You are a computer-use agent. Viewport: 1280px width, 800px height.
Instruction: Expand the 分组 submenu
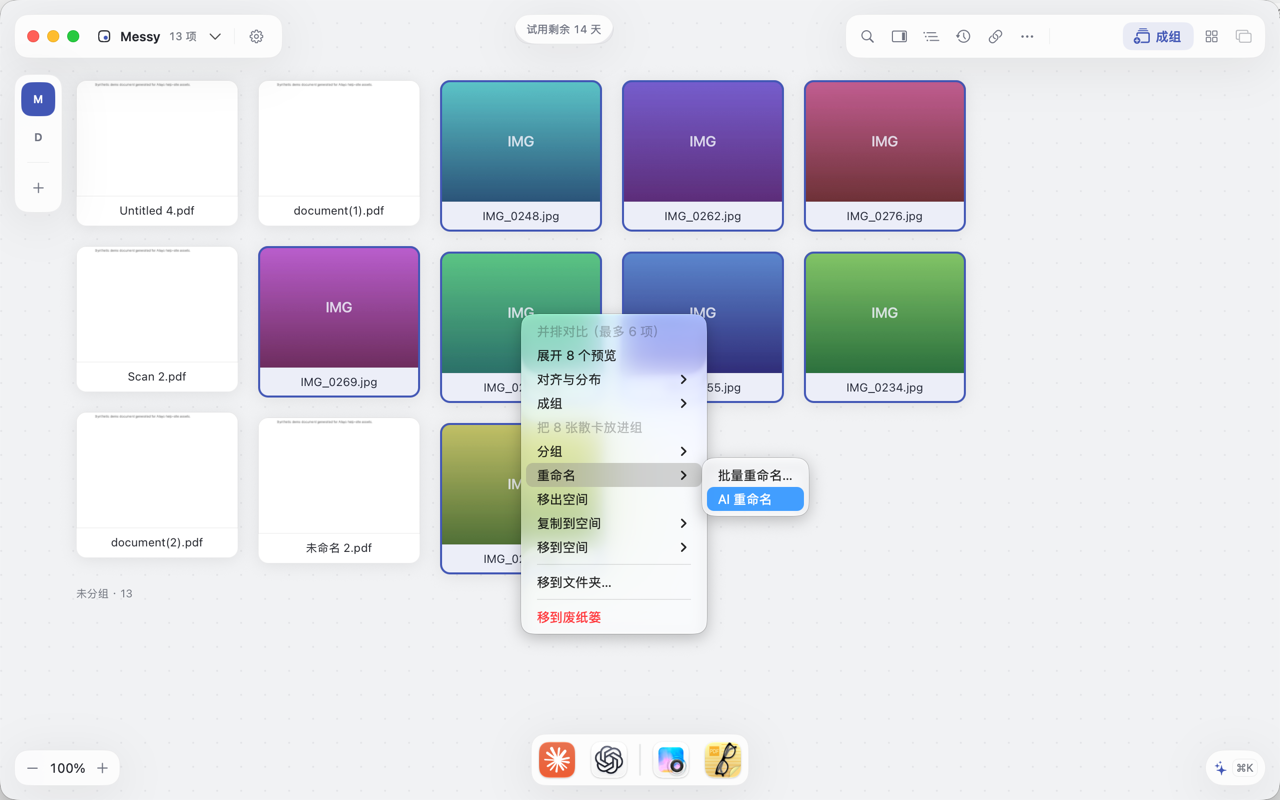613,452
